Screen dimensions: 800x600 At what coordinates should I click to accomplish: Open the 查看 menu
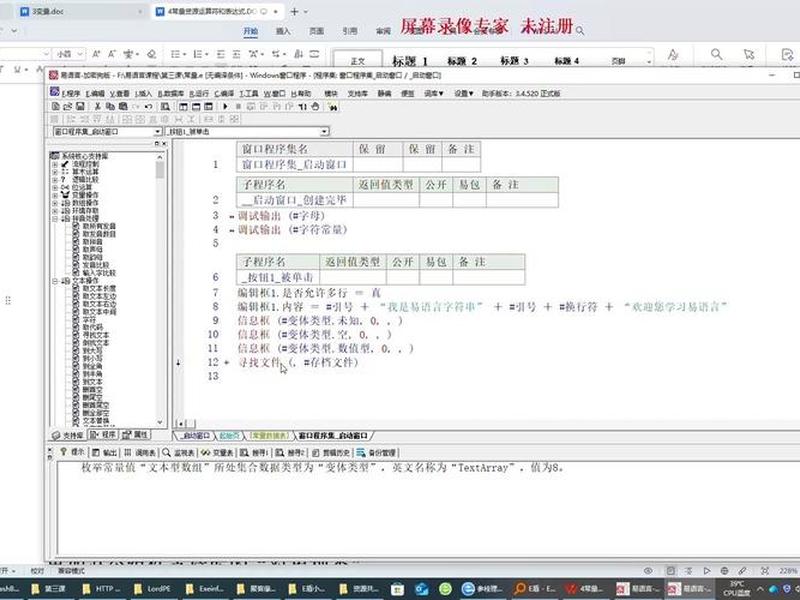click(x=119, y=93)
